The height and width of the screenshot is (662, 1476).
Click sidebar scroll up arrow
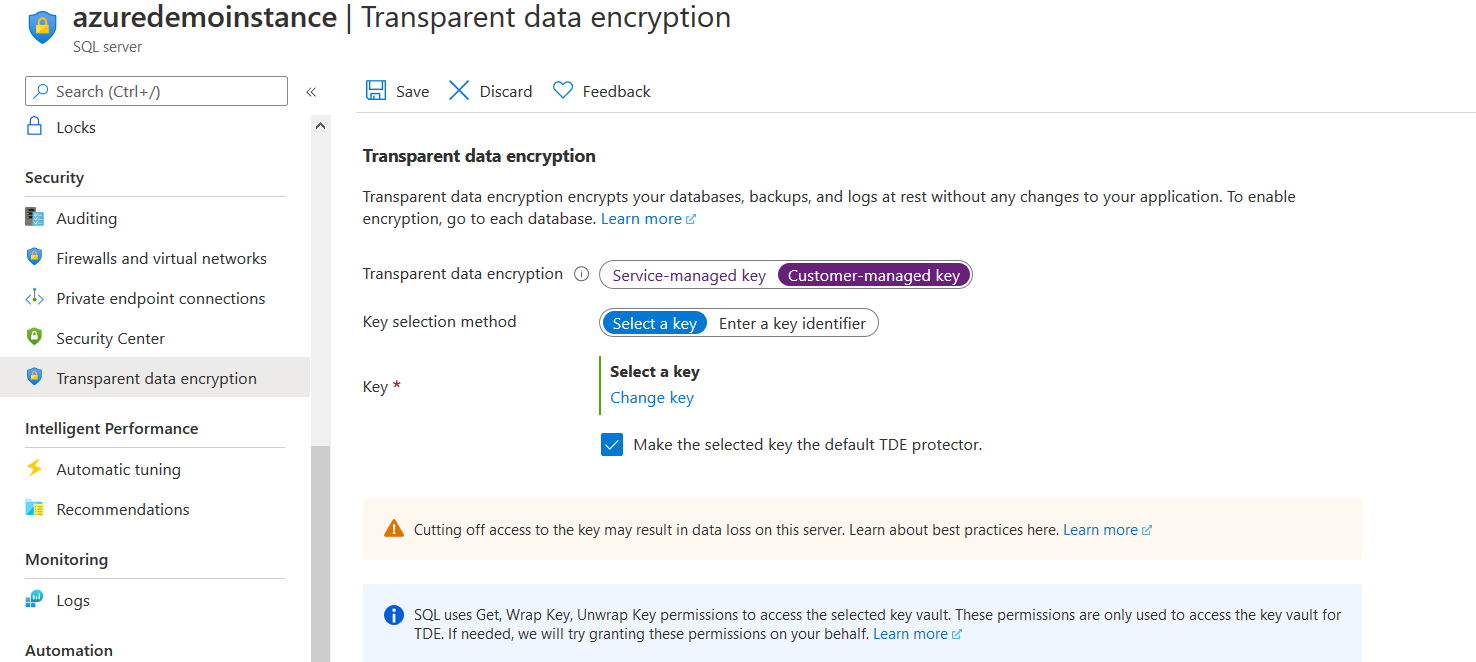tap(320, 126)
